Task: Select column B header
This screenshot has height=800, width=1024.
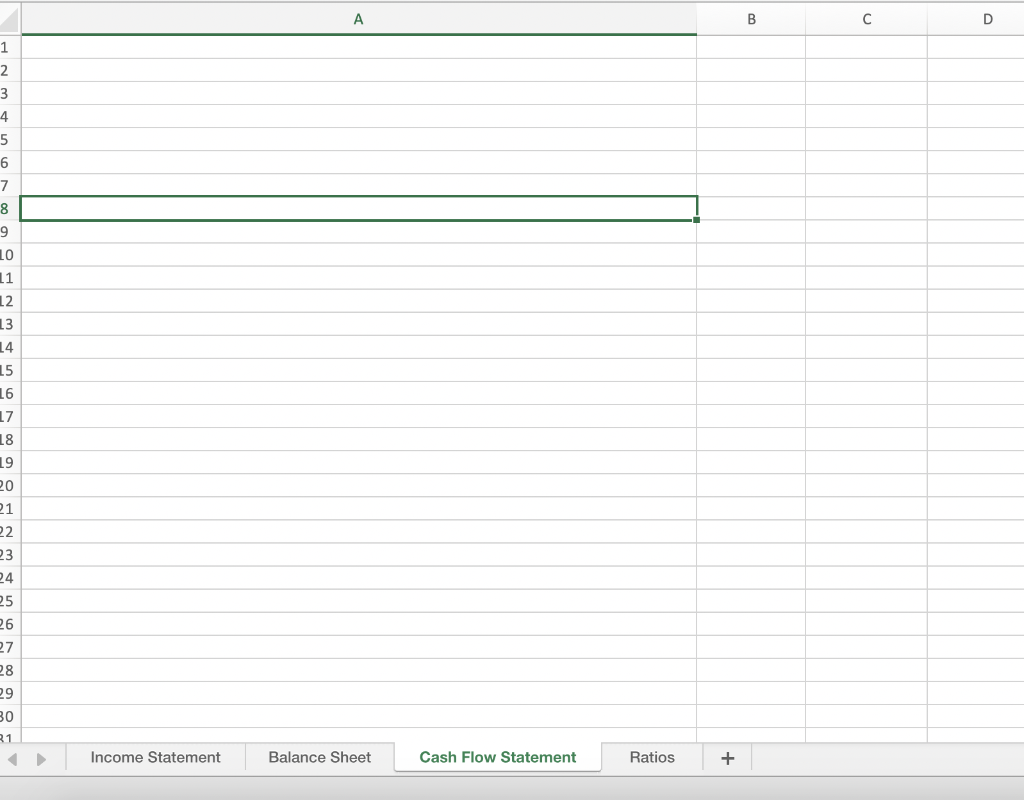Action: click(x=751, y=19)
